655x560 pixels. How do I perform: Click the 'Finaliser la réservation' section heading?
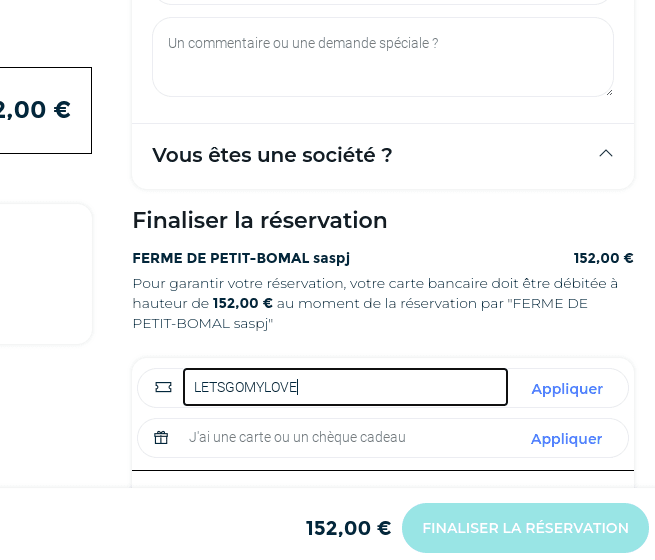[x=260, y=220]
